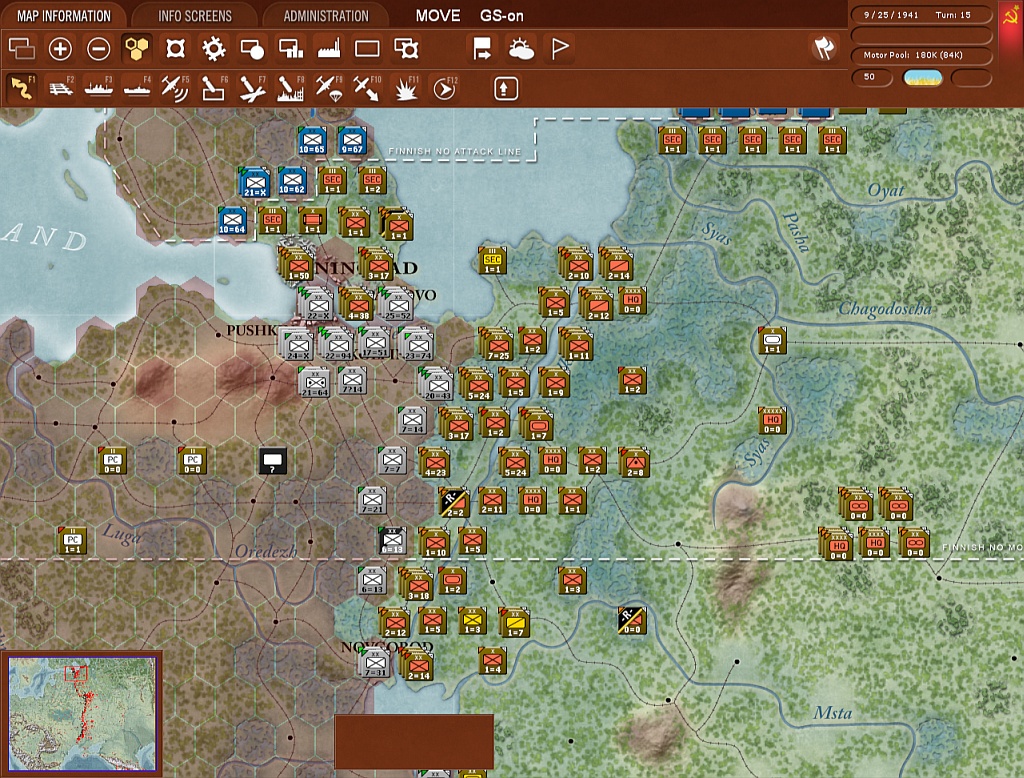Click the rectangle-with-circle map overlay icon
Screen dimensions: 1024x778
pos(252,48)
